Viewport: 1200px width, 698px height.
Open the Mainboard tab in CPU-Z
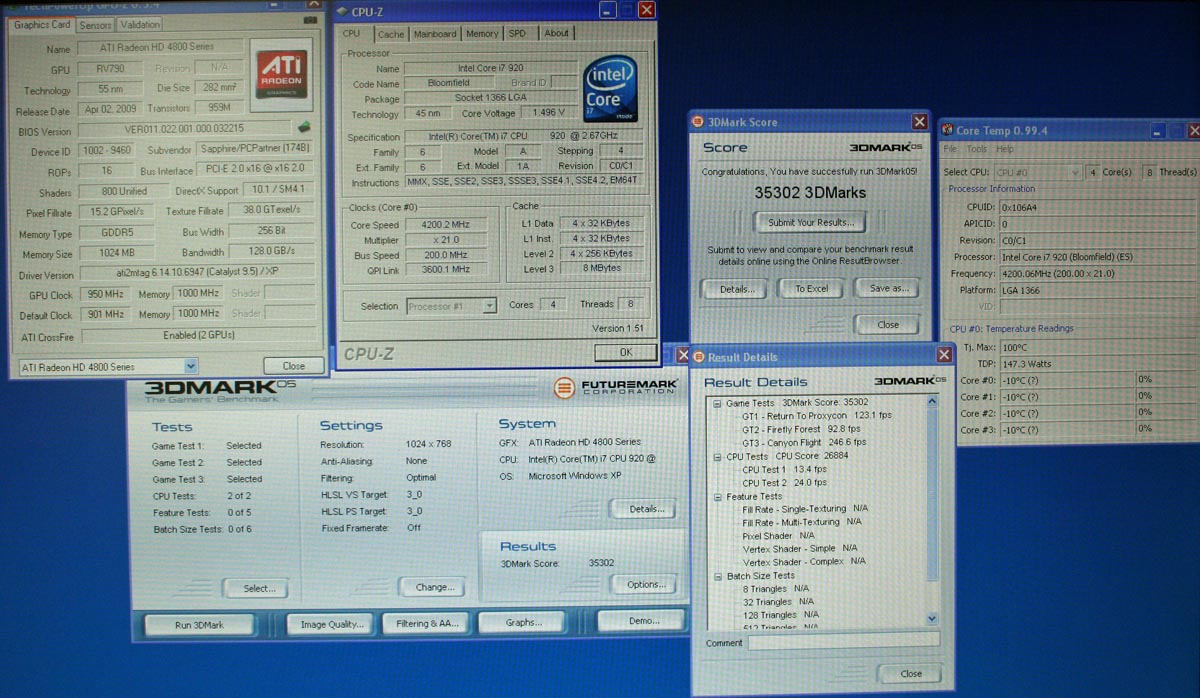435,34
